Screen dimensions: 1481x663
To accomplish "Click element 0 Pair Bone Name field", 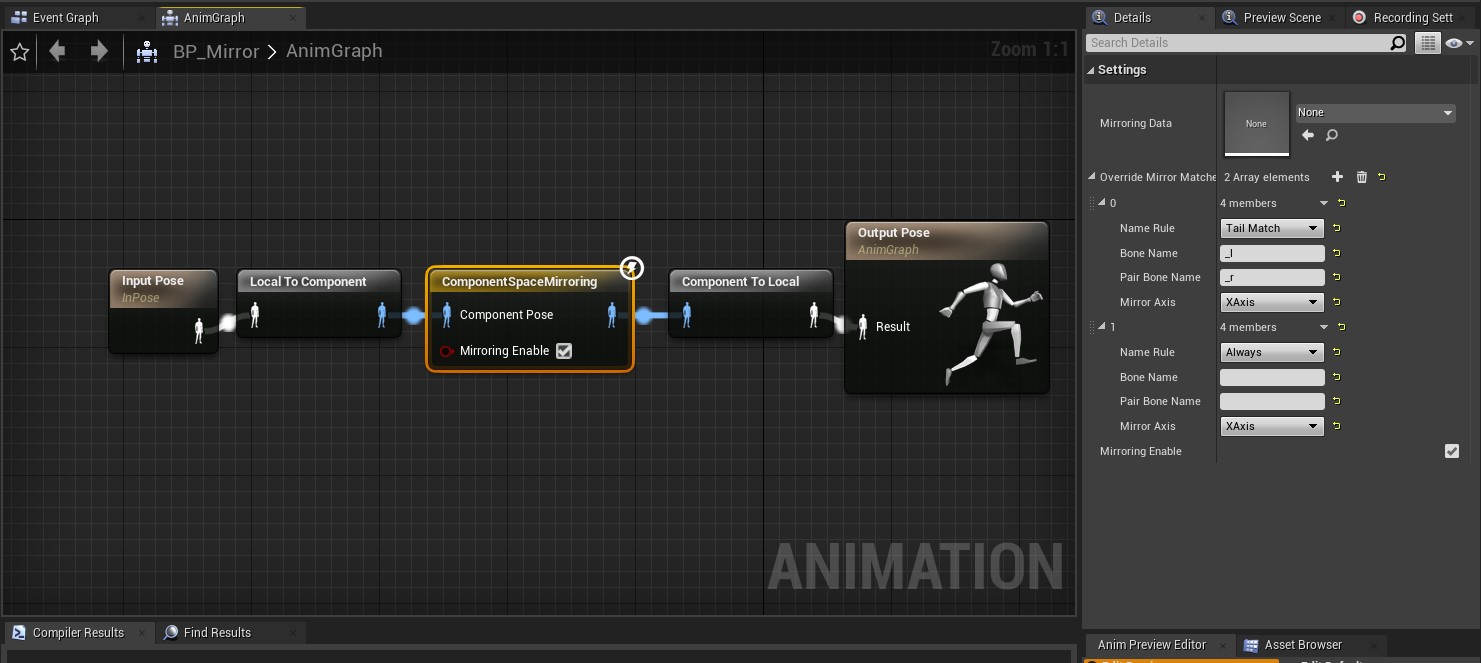I will [1272, 277].
